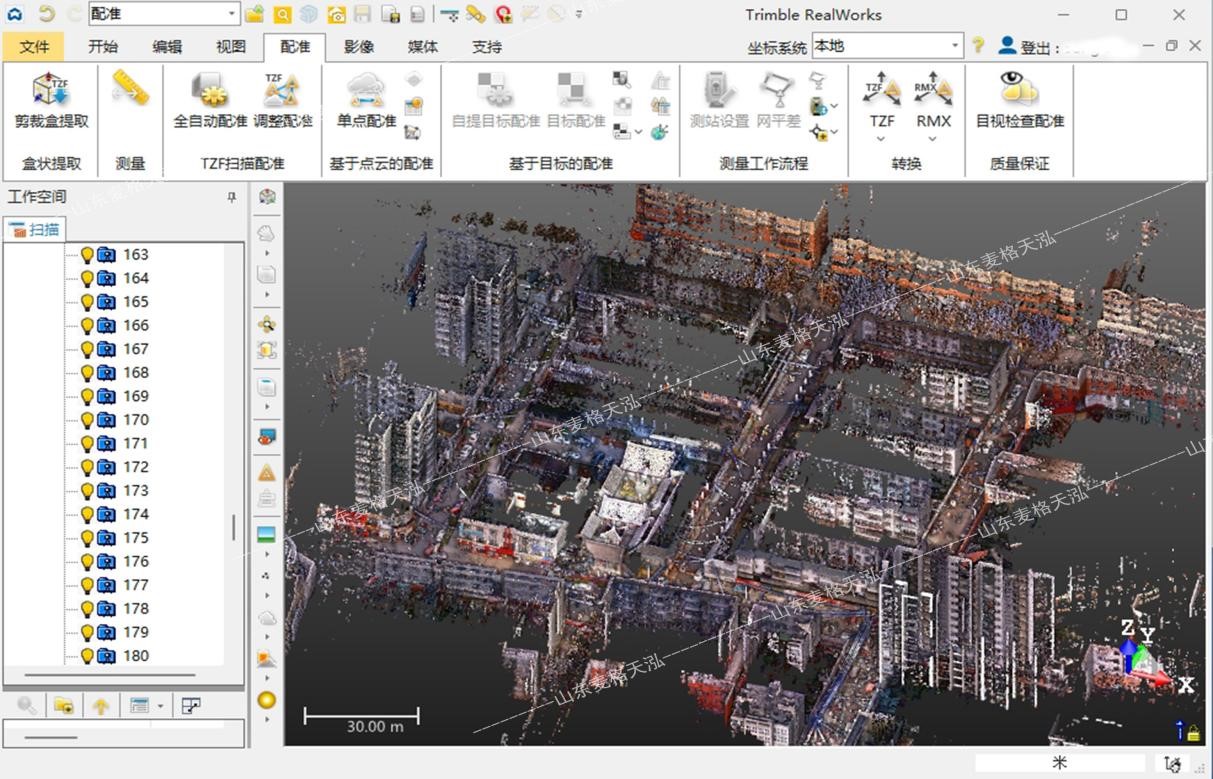Click the 登出 (Log out) link
Screen dimensions: 1213x779
tap(1036, 47)
